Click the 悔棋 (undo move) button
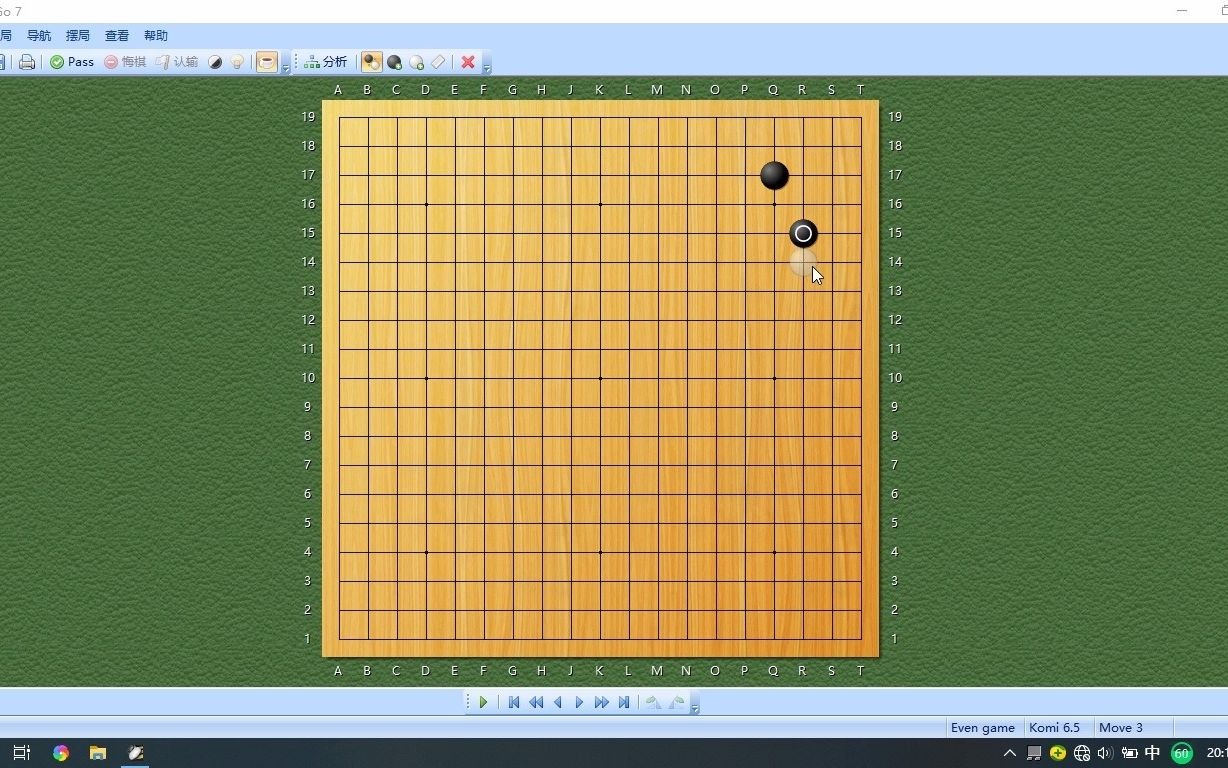1228x768 pixels. tap(126, 62)
